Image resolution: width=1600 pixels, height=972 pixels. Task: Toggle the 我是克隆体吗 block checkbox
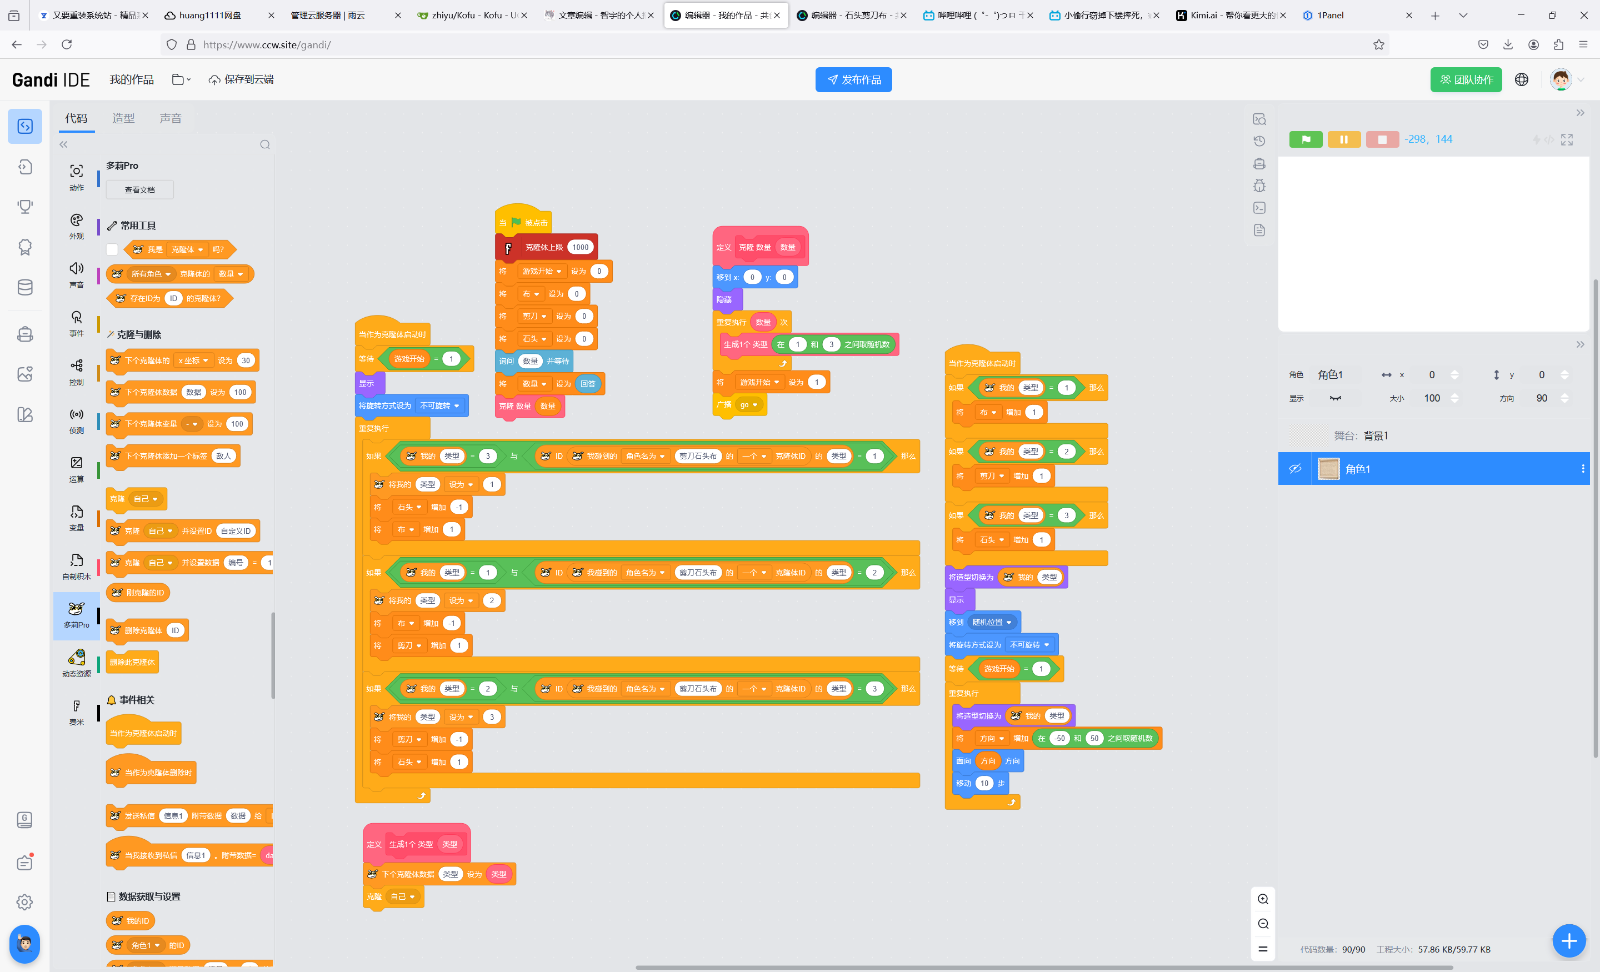pyautogui.click(x=112, y=249)
